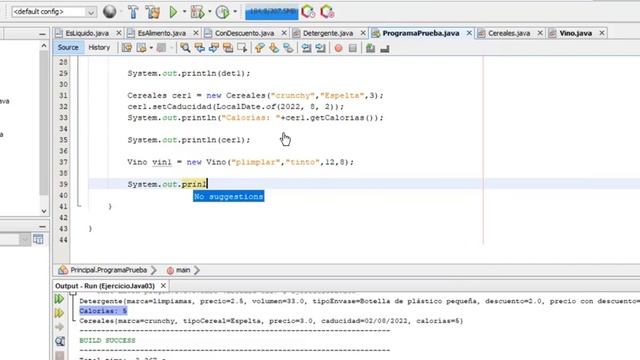Click the Debug project icon
640x360 pixels.
point(198,12)
